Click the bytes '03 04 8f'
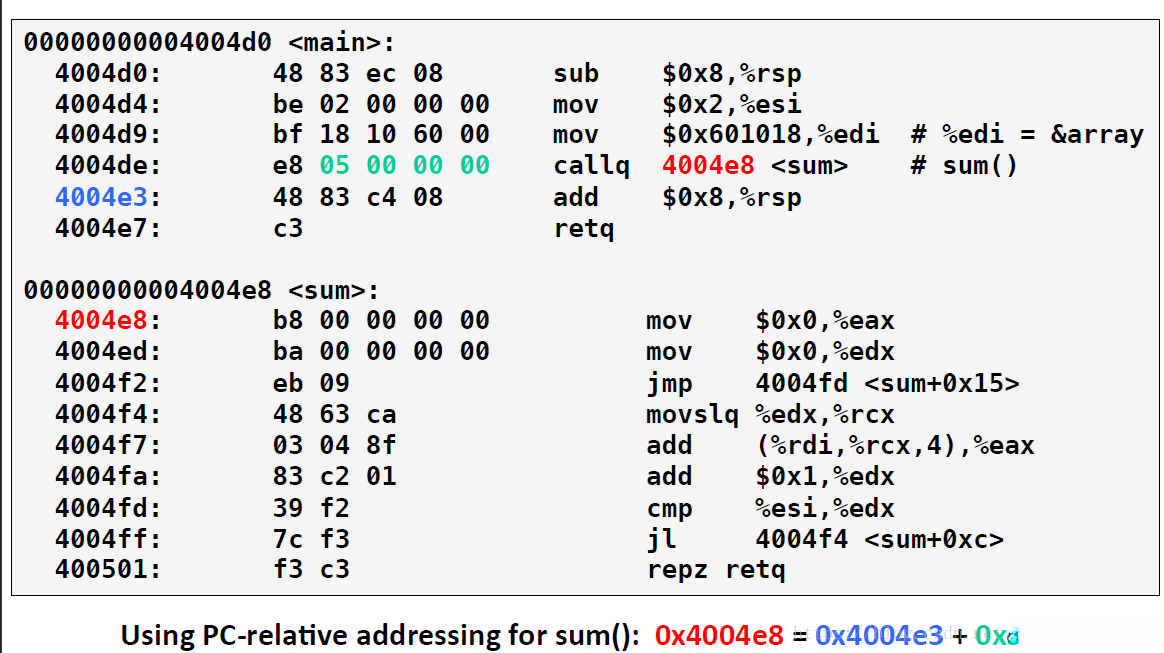1164x653 pixels. (335, 446)
